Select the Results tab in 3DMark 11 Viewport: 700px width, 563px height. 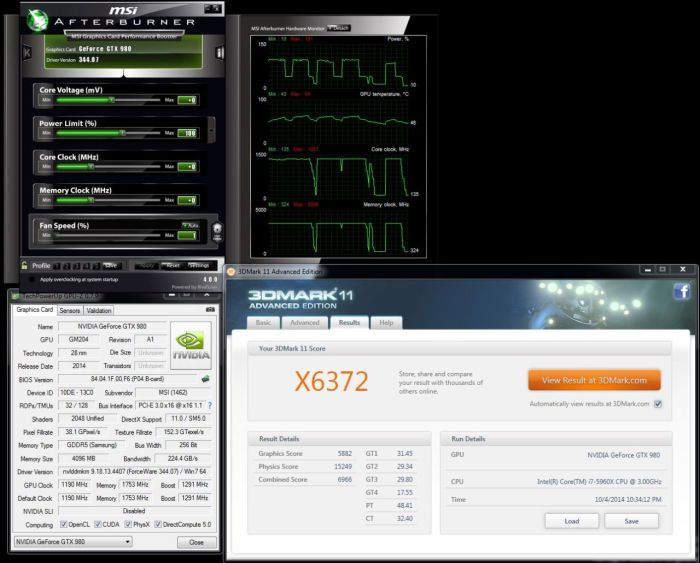pyautogui.click(x=350, y=322)
